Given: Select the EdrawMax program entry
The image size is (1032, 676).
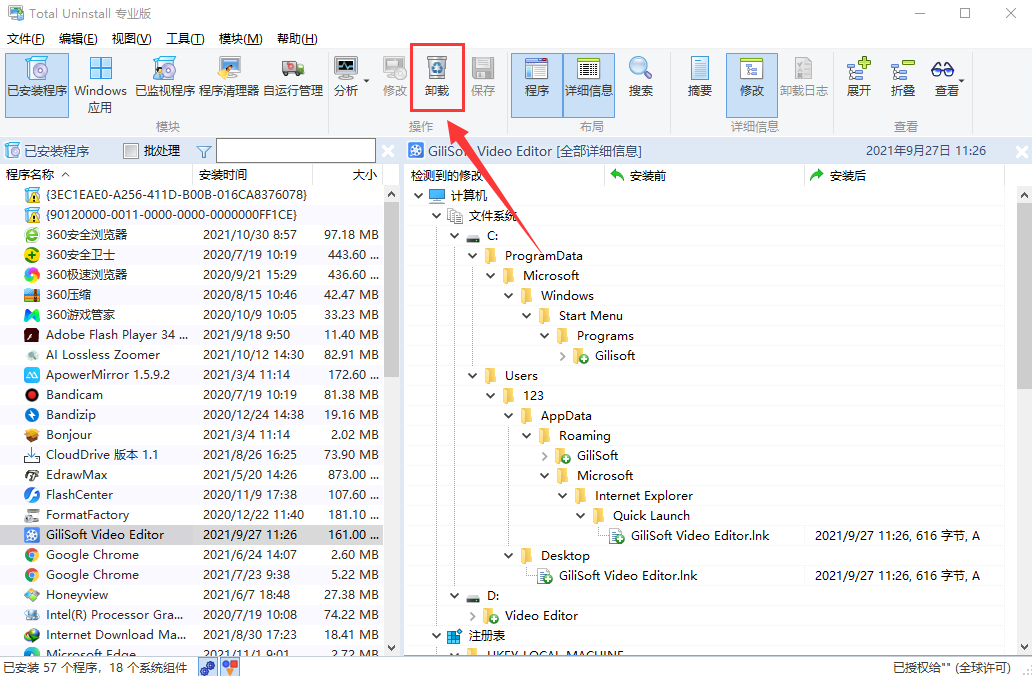Looking at the screenshot, I should 192,475.
